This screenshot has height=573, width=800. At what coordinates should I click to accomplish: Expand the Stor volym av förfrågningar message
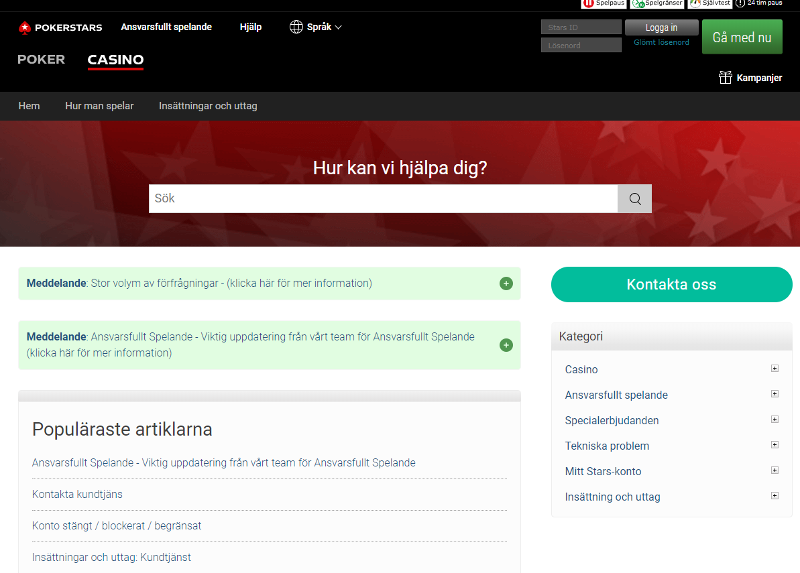(506, 284)
